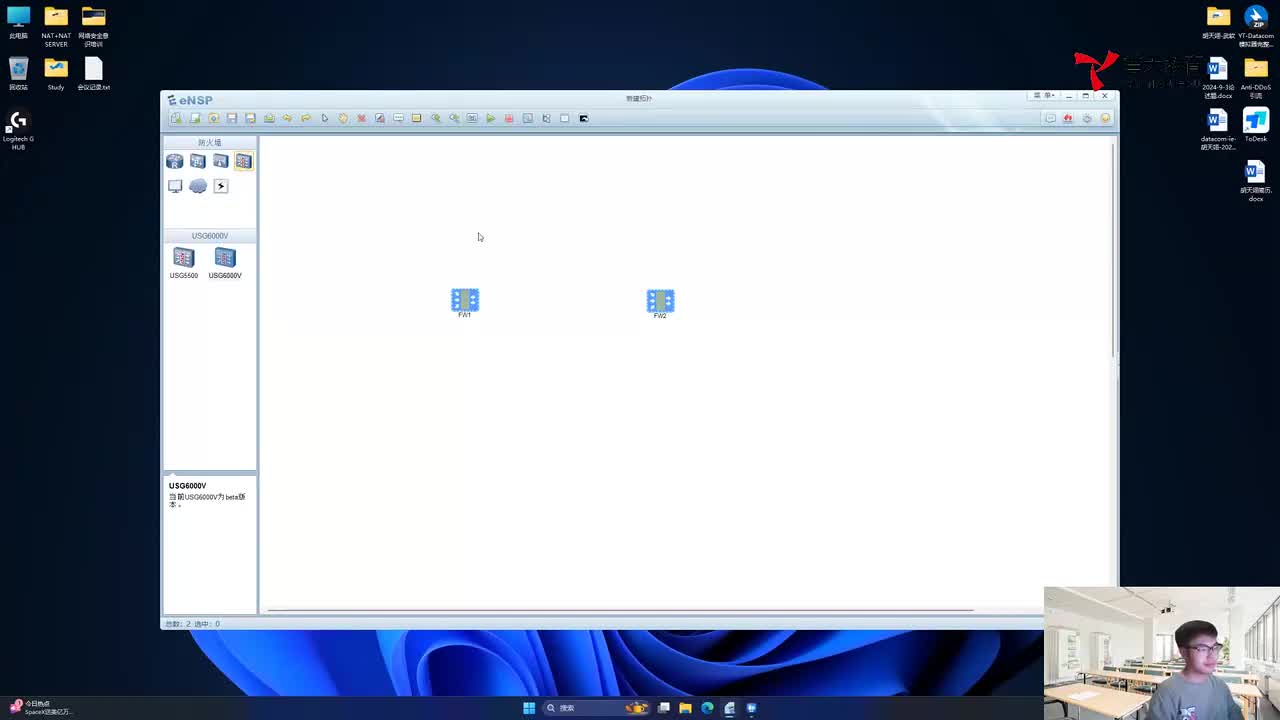Select the switch device category icon
Screen dimensions: 1280x720
click(x=198, y=161)
